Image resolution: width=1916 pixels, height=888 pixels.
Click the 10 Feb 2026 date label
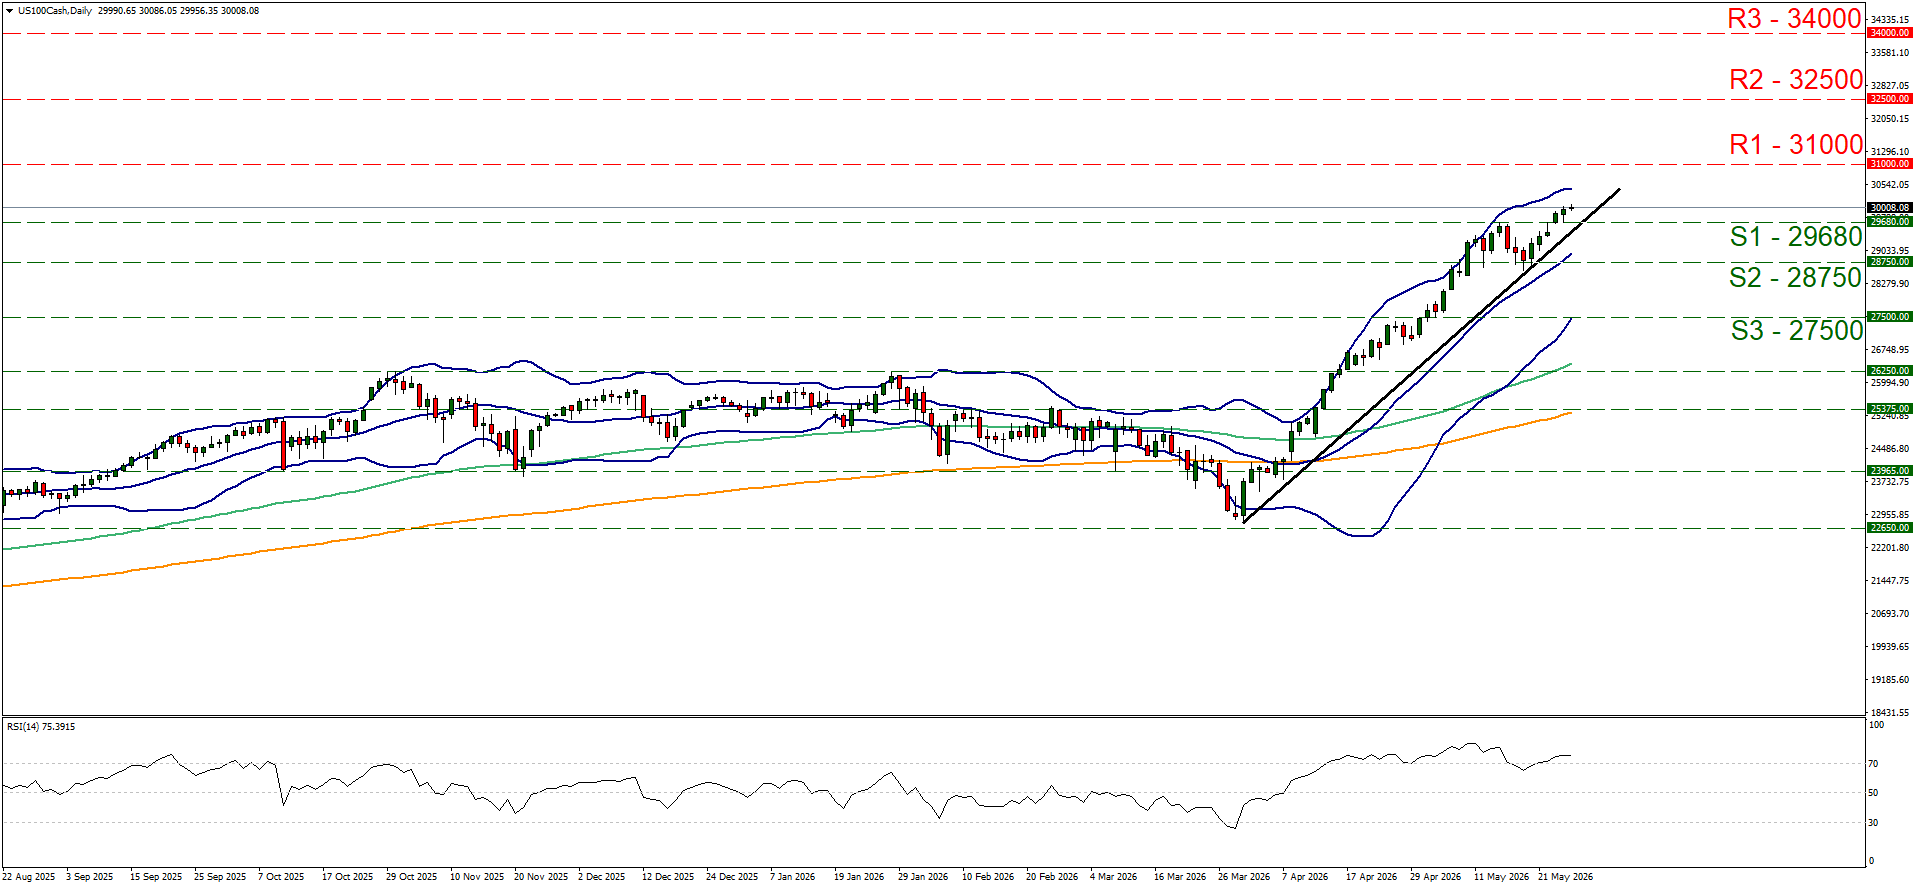tap(988, 877)
